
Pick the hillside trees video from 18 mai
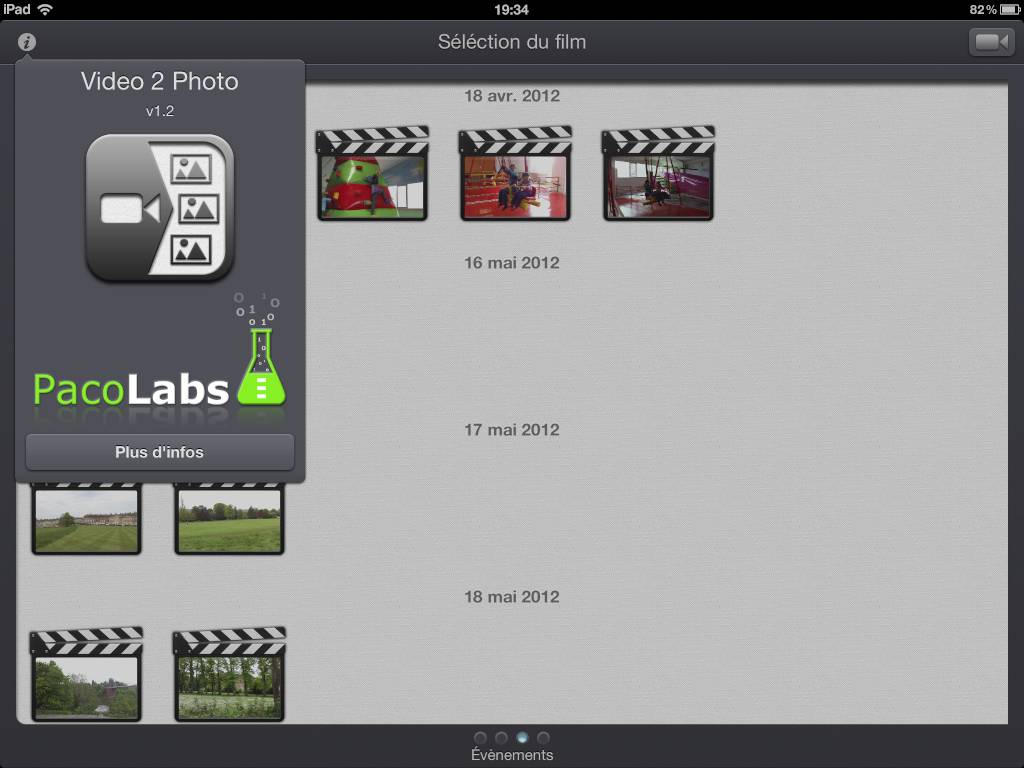pyautogui.click(x=86, y=675)
